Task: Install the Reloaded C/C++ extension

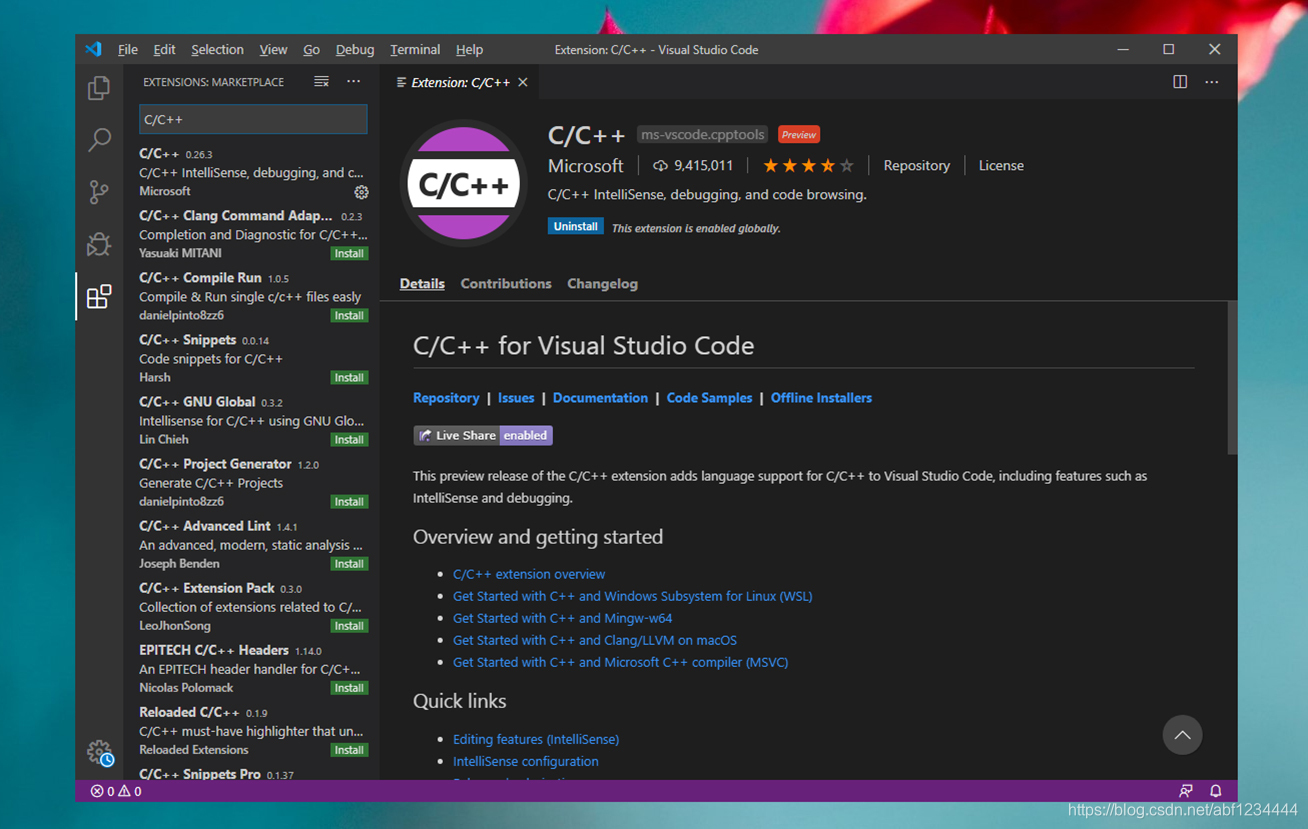Action: point(349,750)
